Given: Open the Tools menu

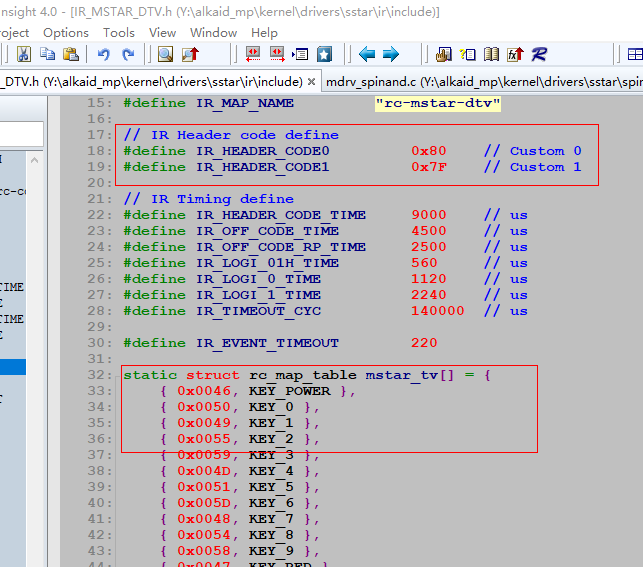Looking at the screenshot, I should 119,32.
